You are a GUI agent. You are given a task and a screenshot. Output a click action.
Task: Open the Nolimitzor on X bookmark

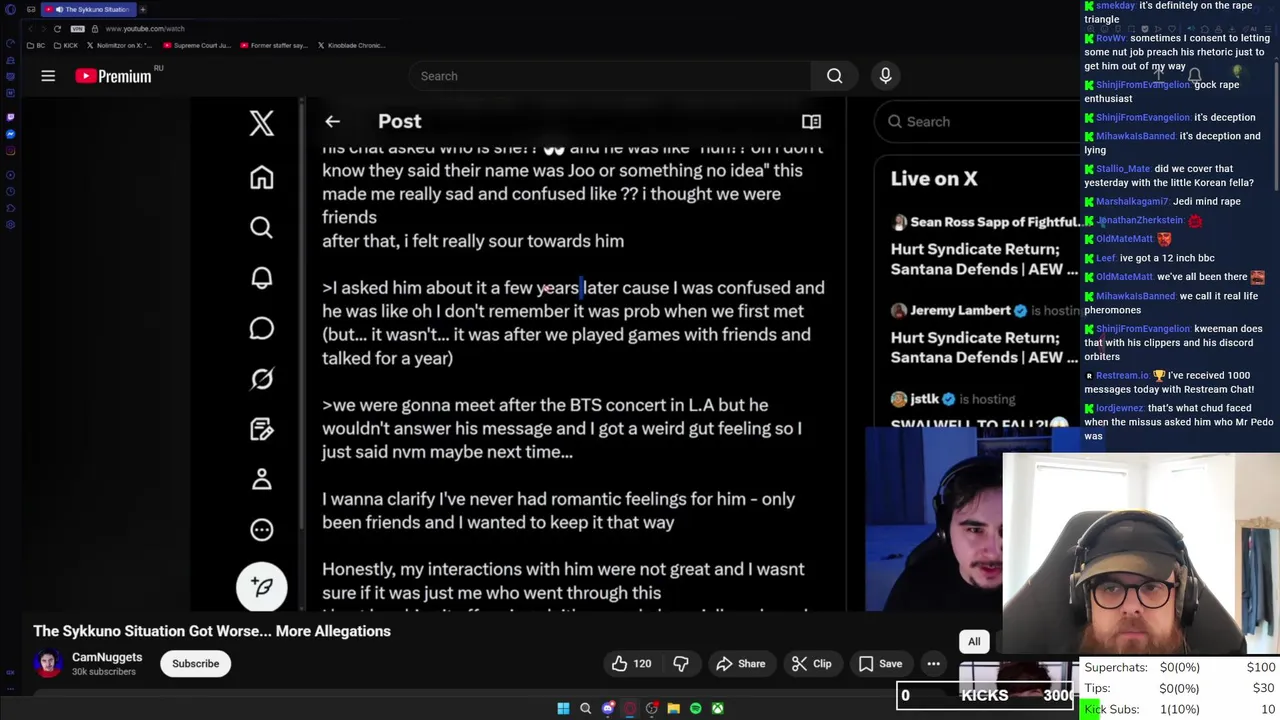click(122, 45)
